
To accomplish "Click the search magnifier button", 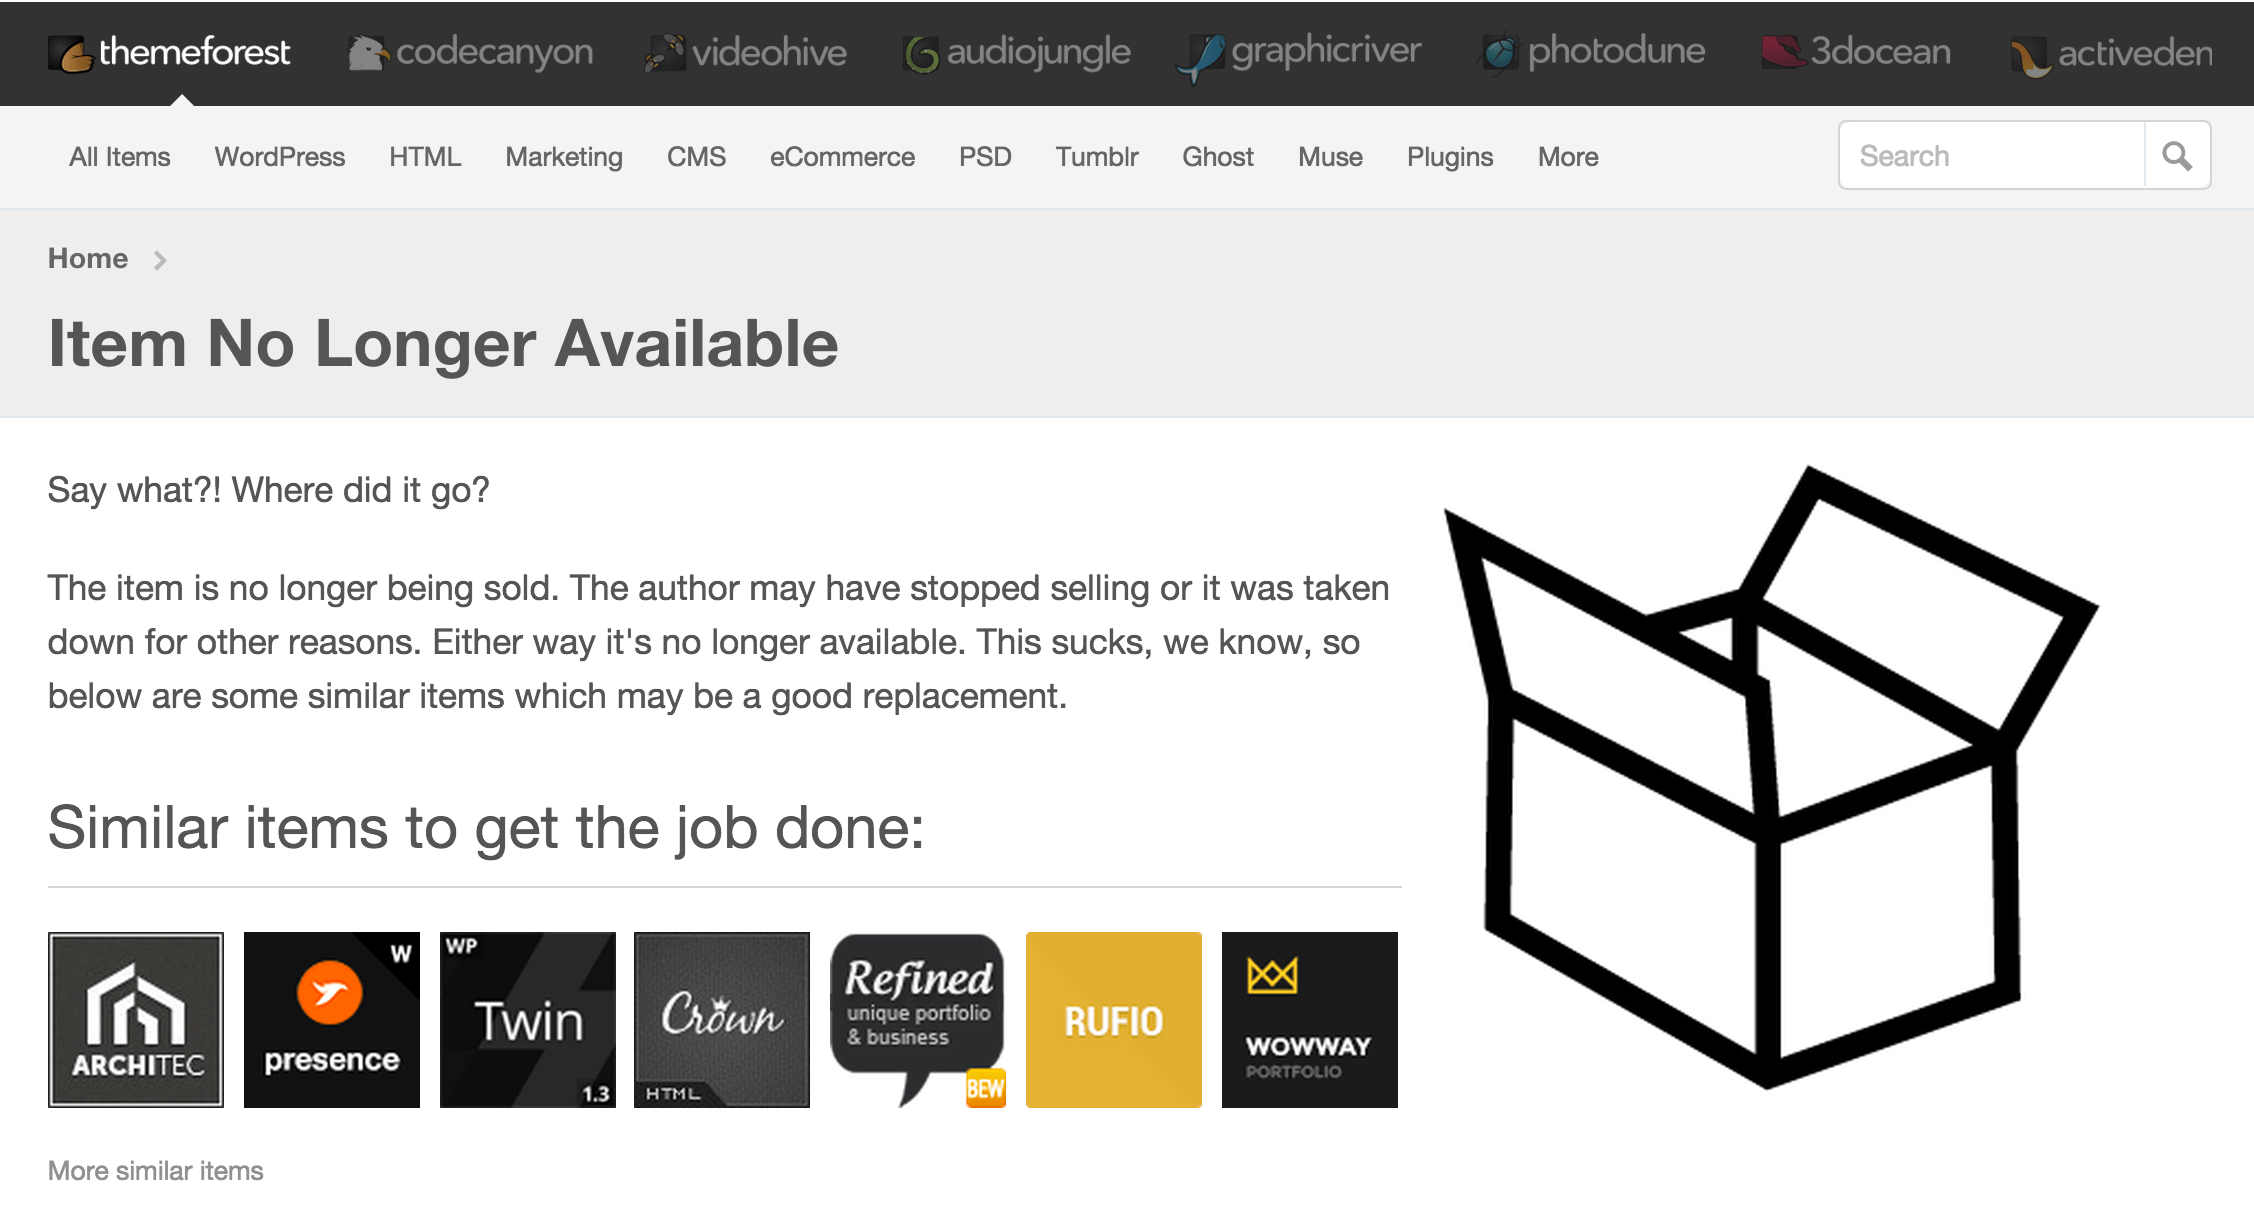I will coord(2177,156).
